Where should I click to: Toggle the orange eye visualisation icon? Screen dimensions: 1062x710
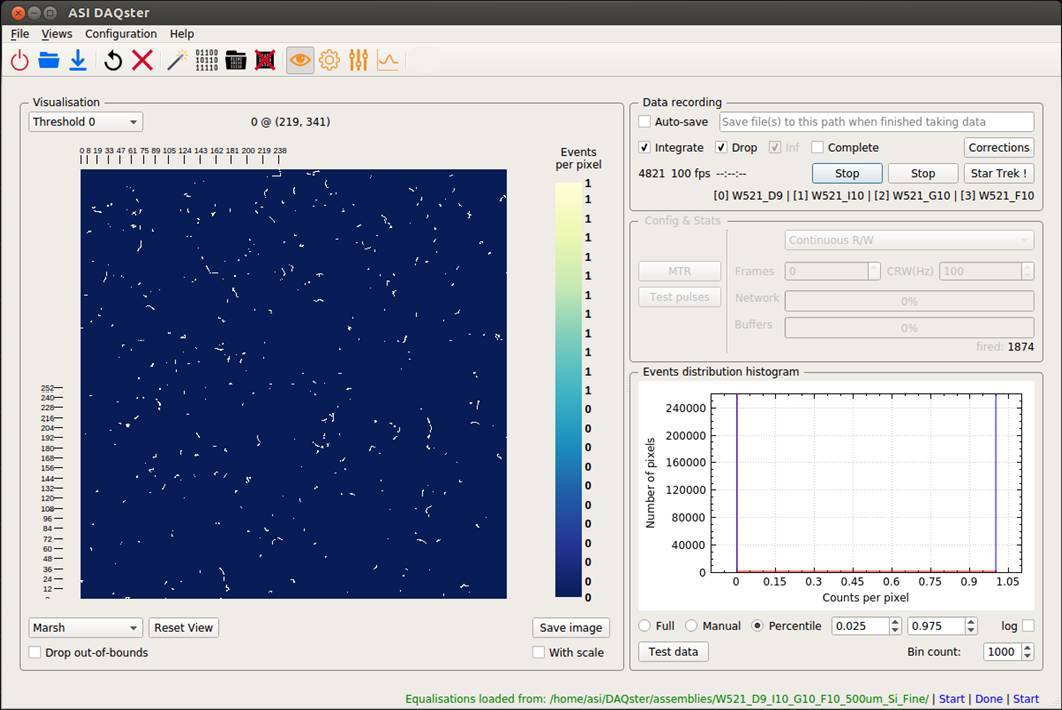point(300,61)
